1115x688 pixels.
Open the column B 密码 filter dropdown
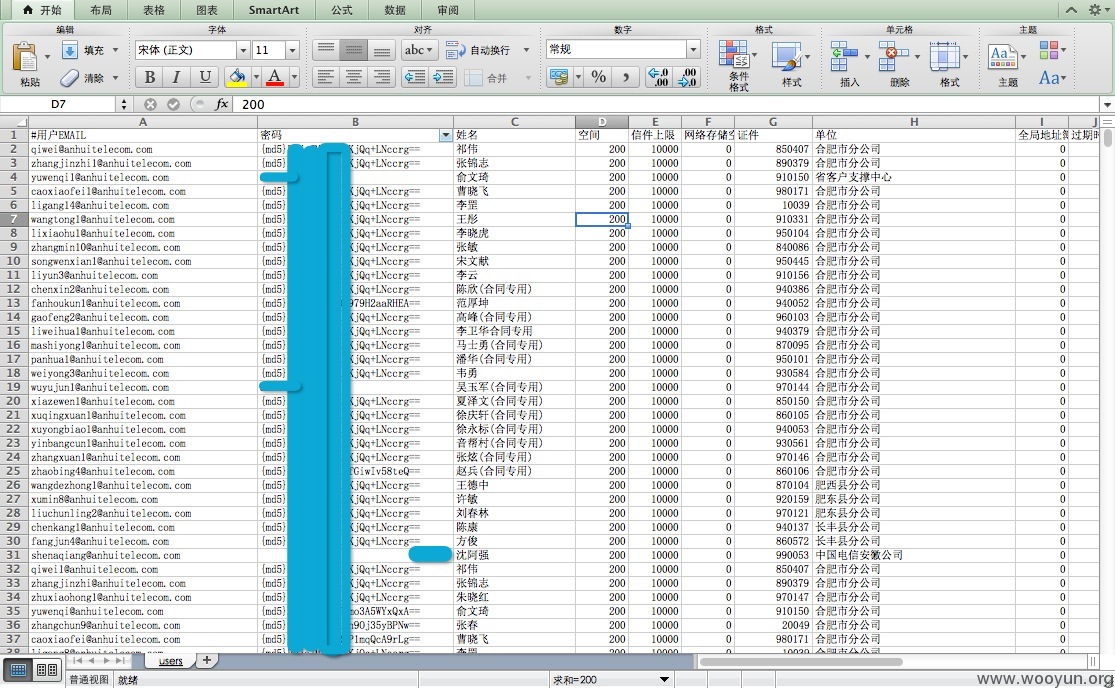(445, 135)
